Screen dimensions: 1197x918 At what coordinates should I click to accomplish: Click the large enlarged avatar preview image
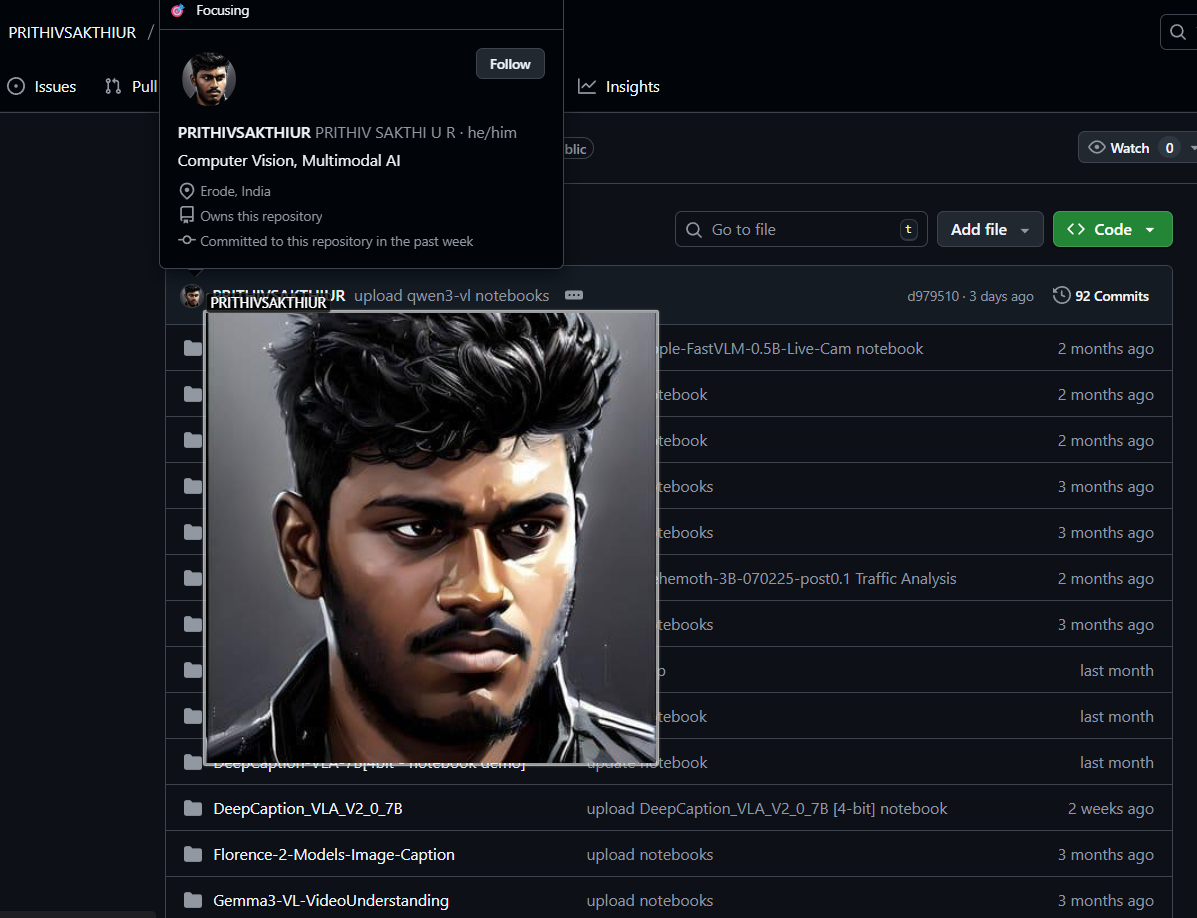coord(431,537)
